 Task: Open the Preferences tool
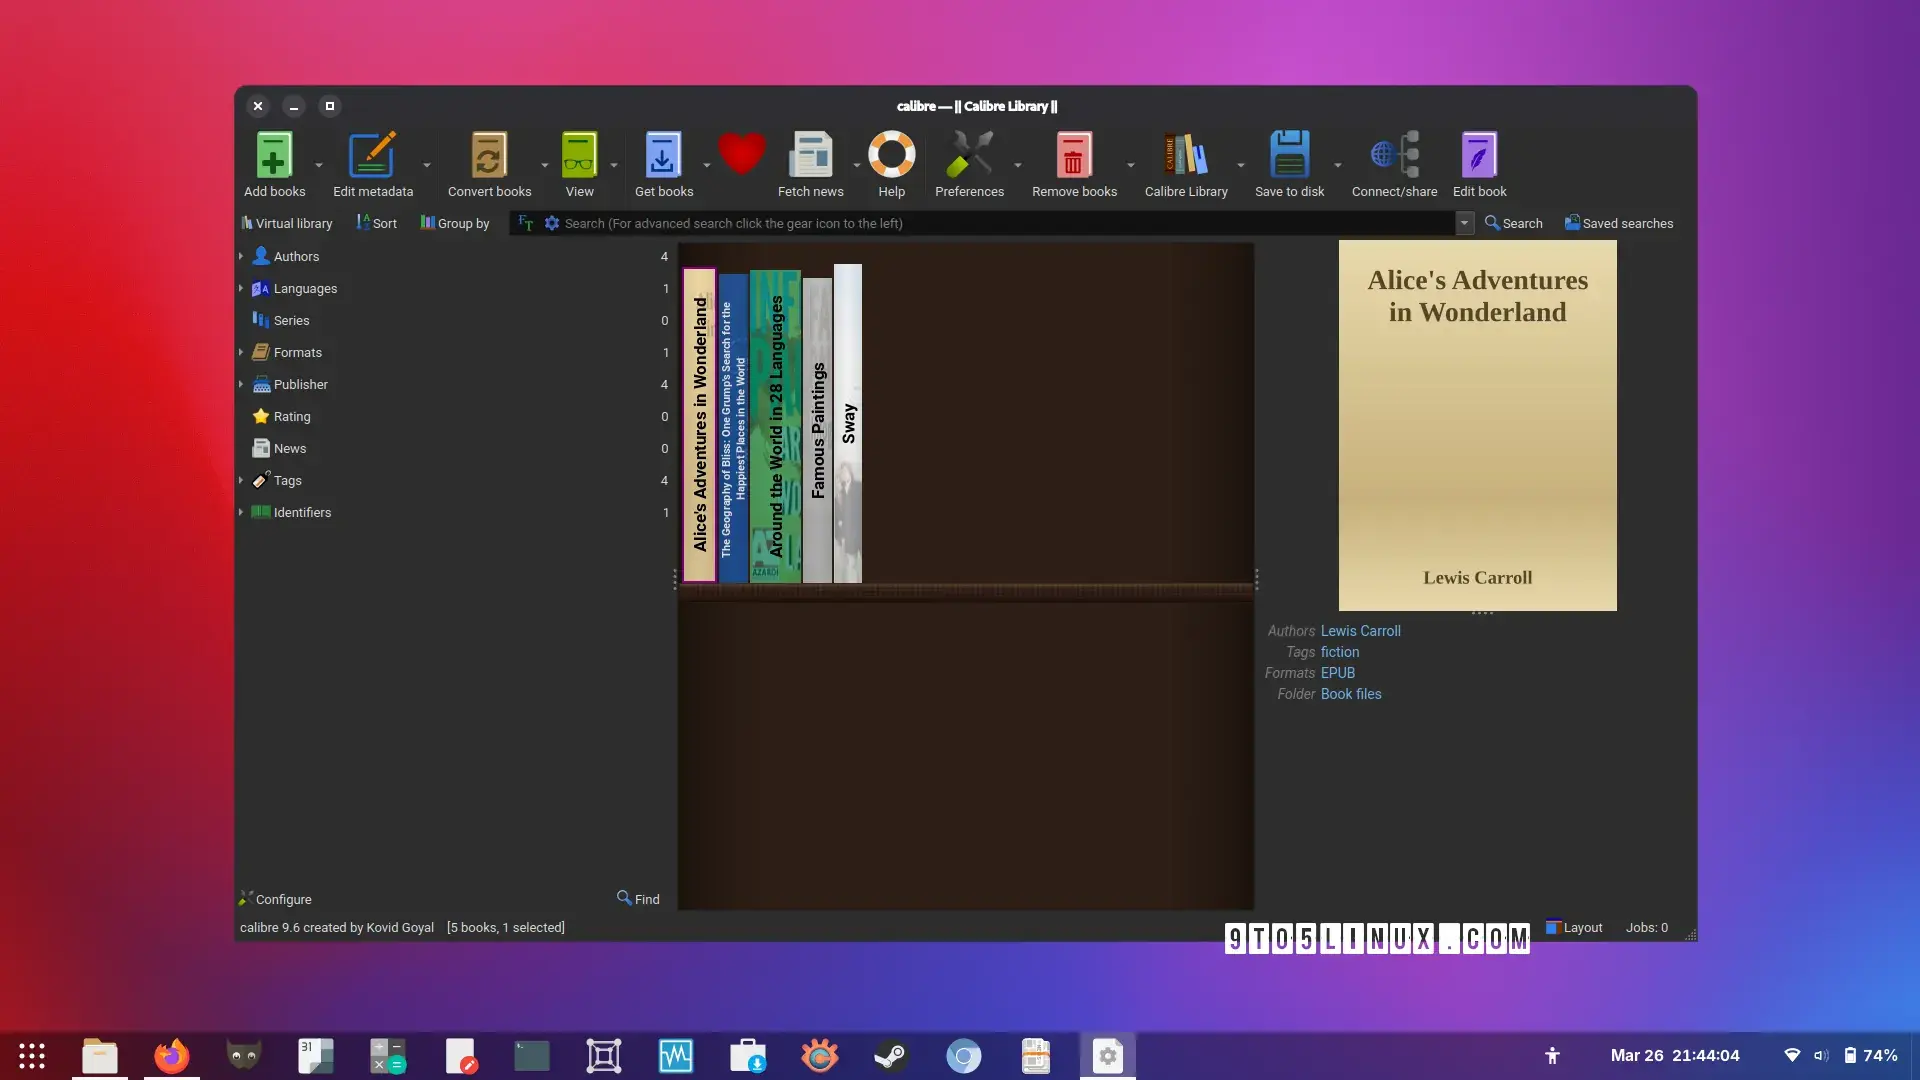(x=969, y=156)
